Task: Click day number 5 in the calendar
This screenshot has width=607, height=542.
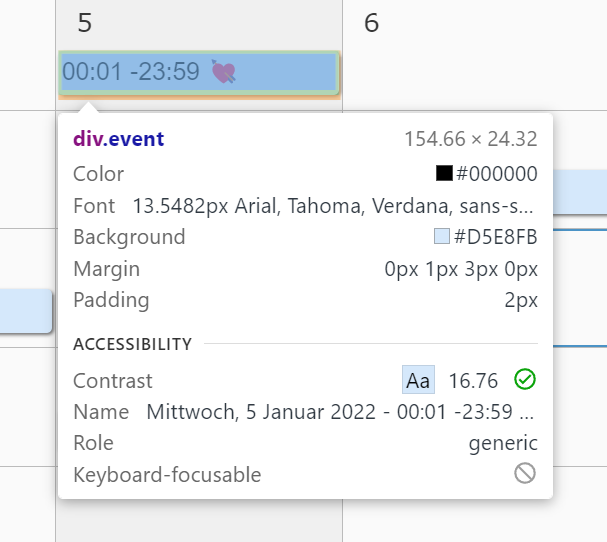Action: point(85,23)
